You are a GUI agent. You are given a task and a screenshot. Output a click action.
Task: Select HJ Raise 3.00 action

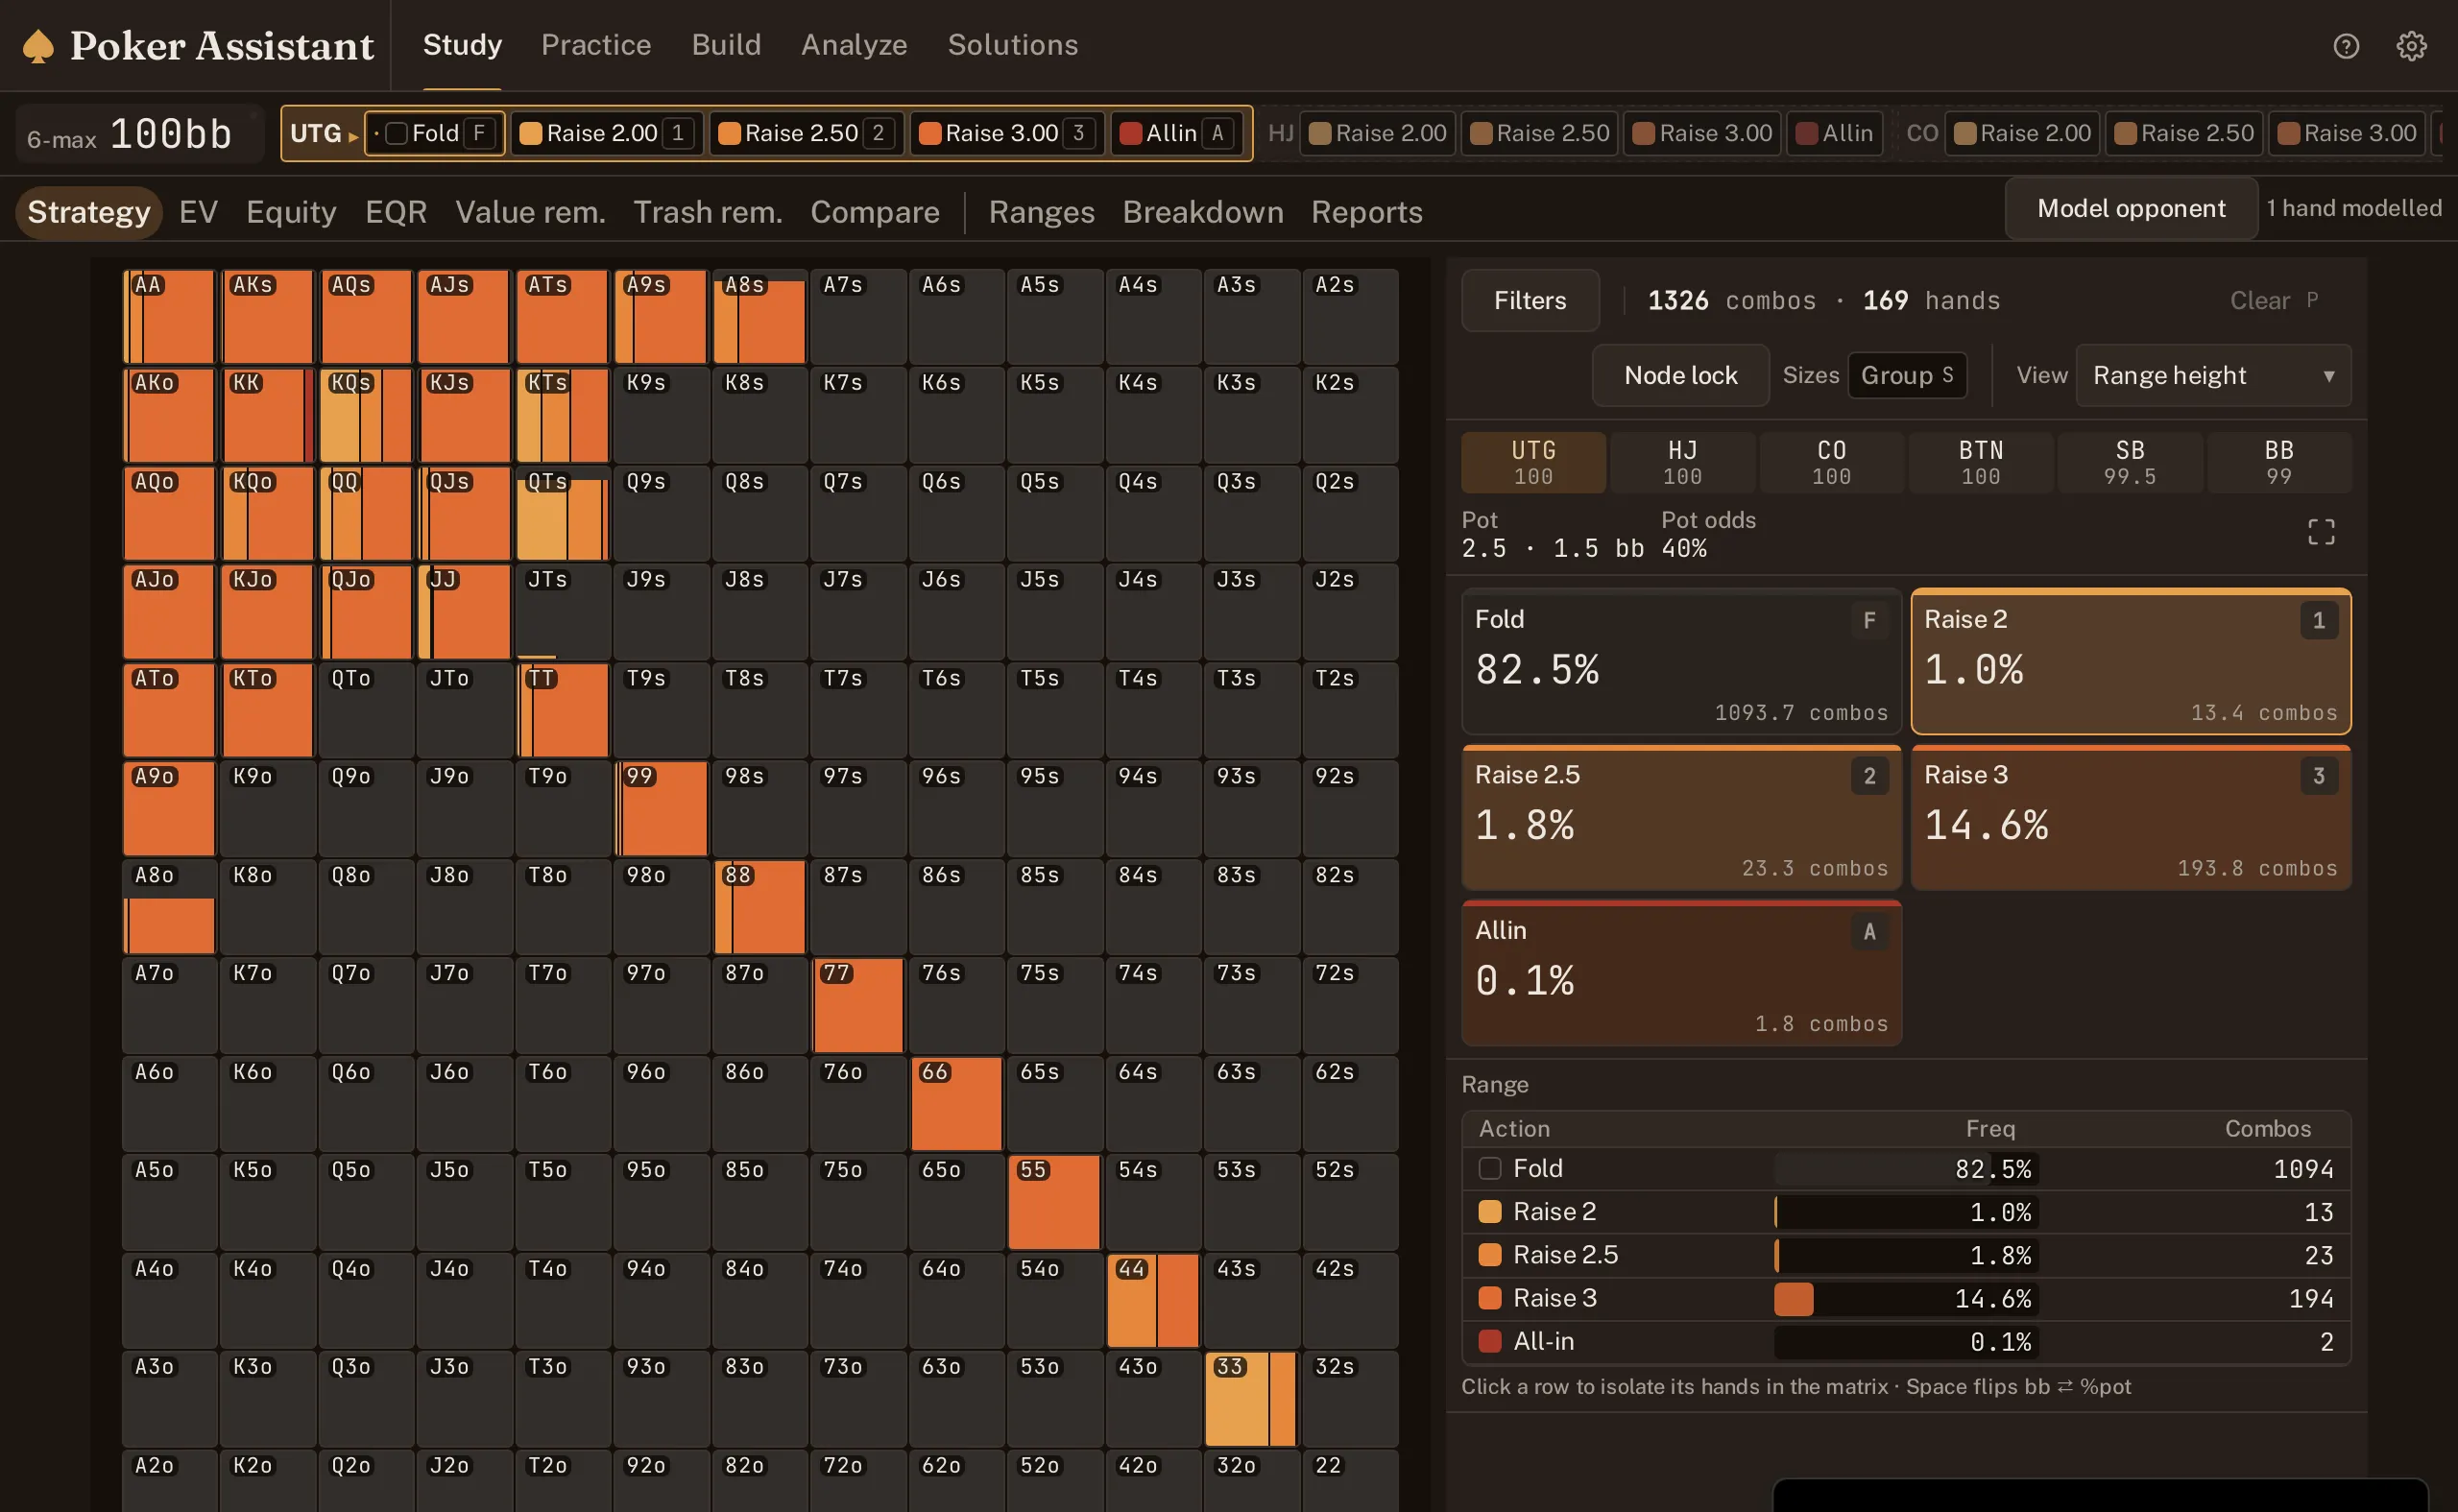(1702, 133)
